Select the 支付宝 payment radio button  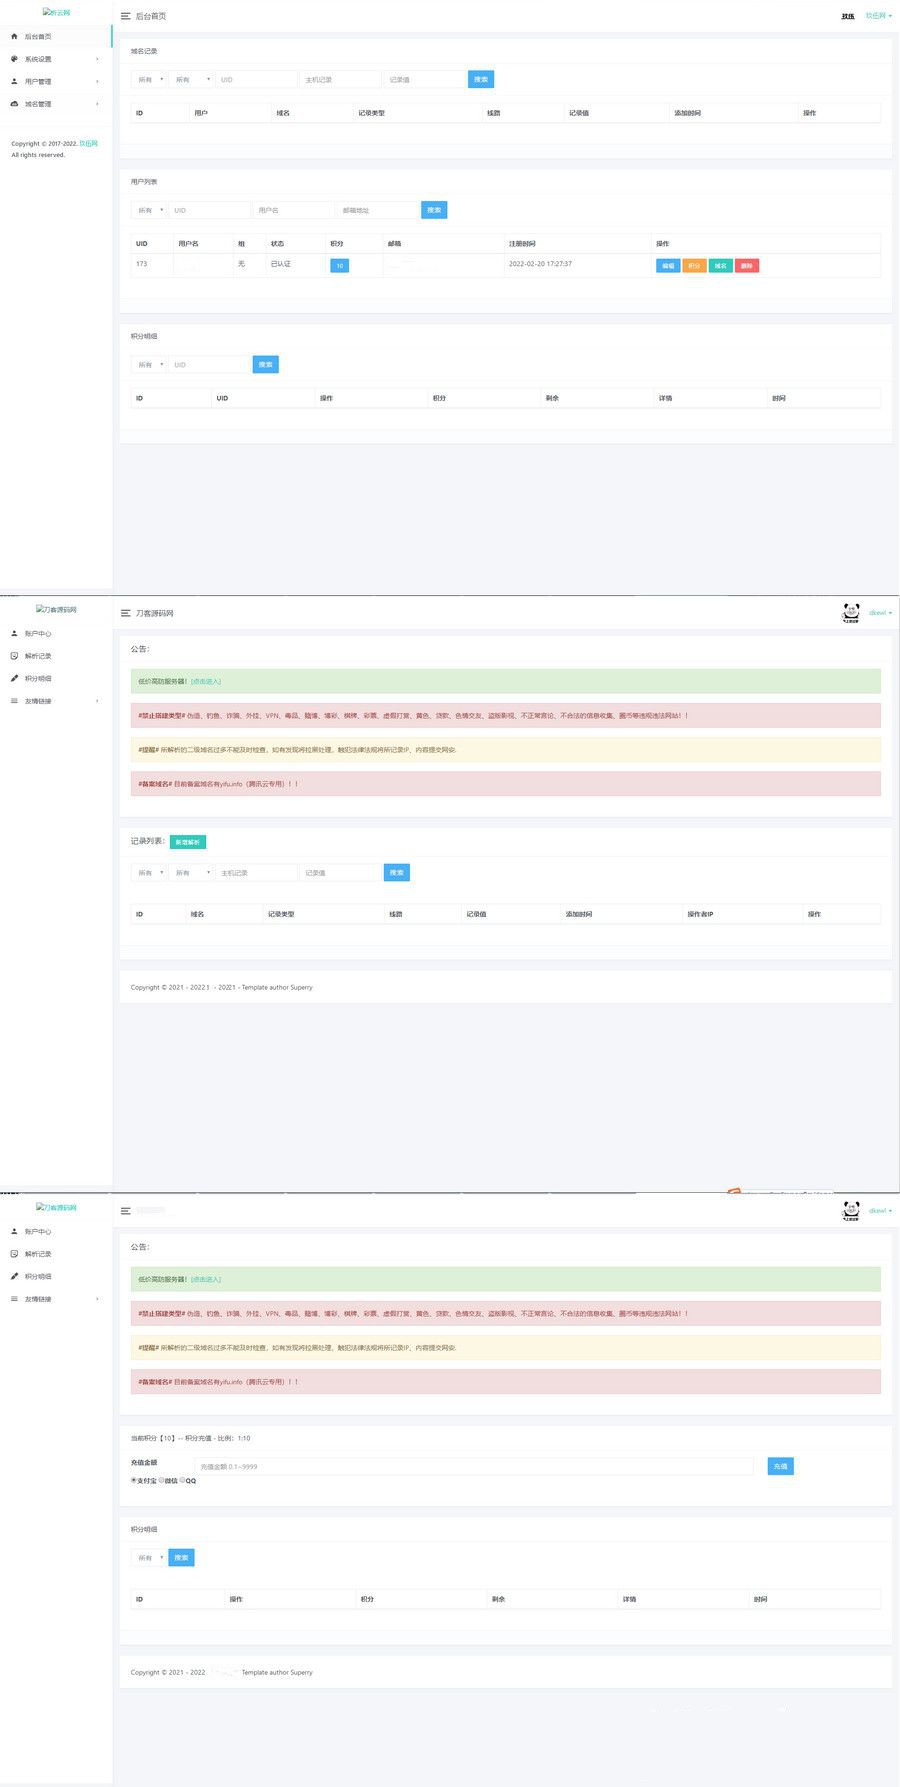[x=134, y=1480]
